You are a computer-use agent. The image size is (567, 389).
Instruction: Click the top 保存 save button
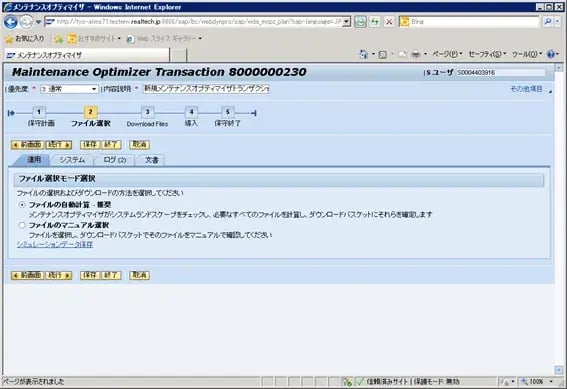[90, 145]
